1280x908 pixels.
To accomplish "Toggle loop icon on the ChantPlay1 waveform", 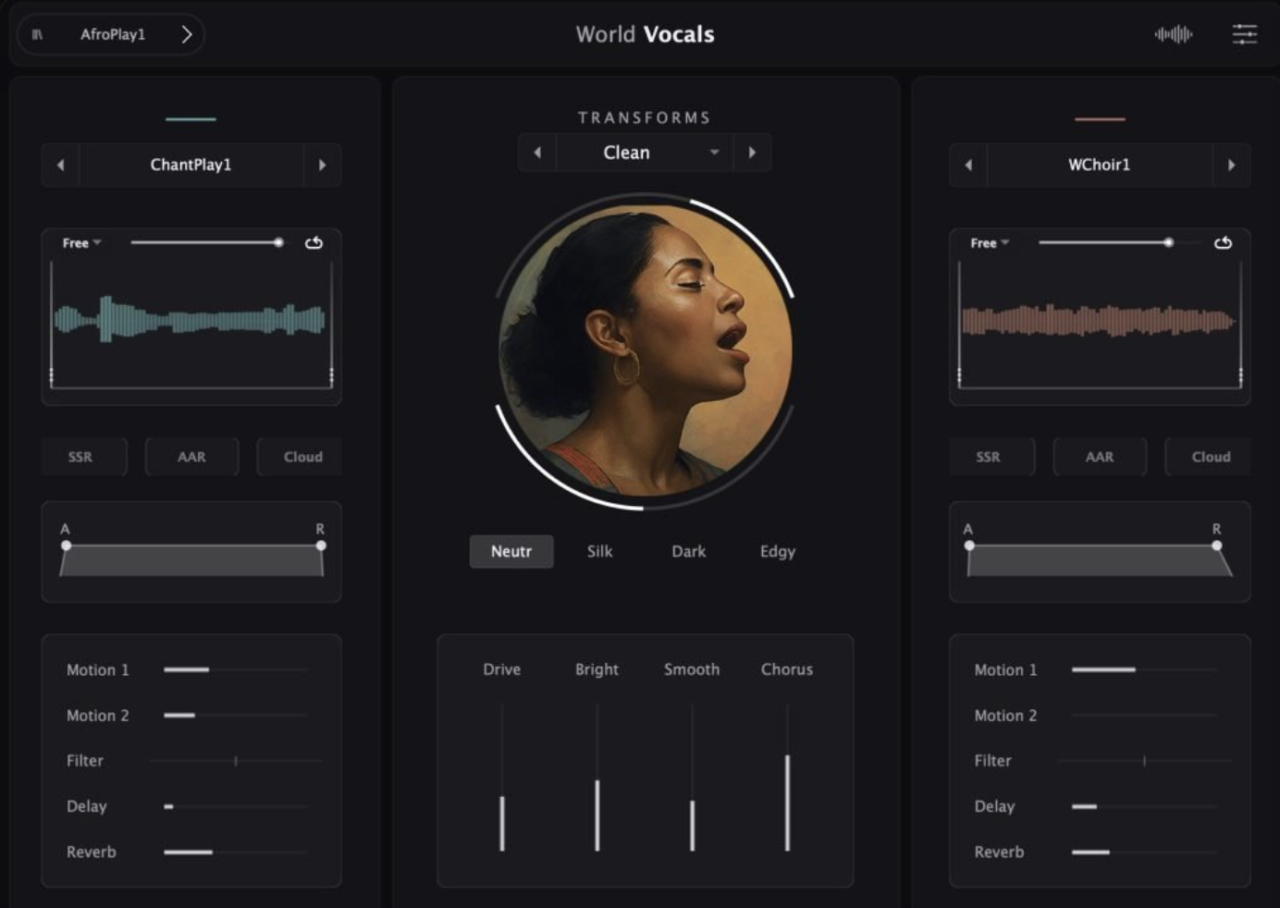I will [314, 243].
